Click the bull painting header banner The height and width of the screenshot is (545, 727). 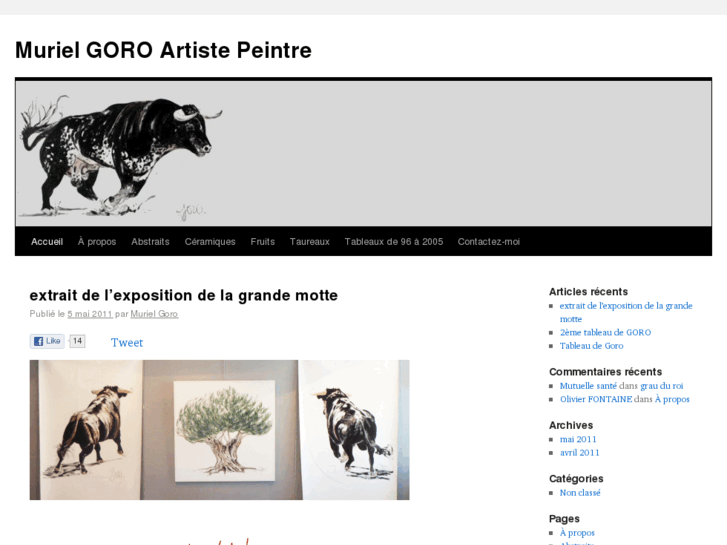[x=364, y=154]
